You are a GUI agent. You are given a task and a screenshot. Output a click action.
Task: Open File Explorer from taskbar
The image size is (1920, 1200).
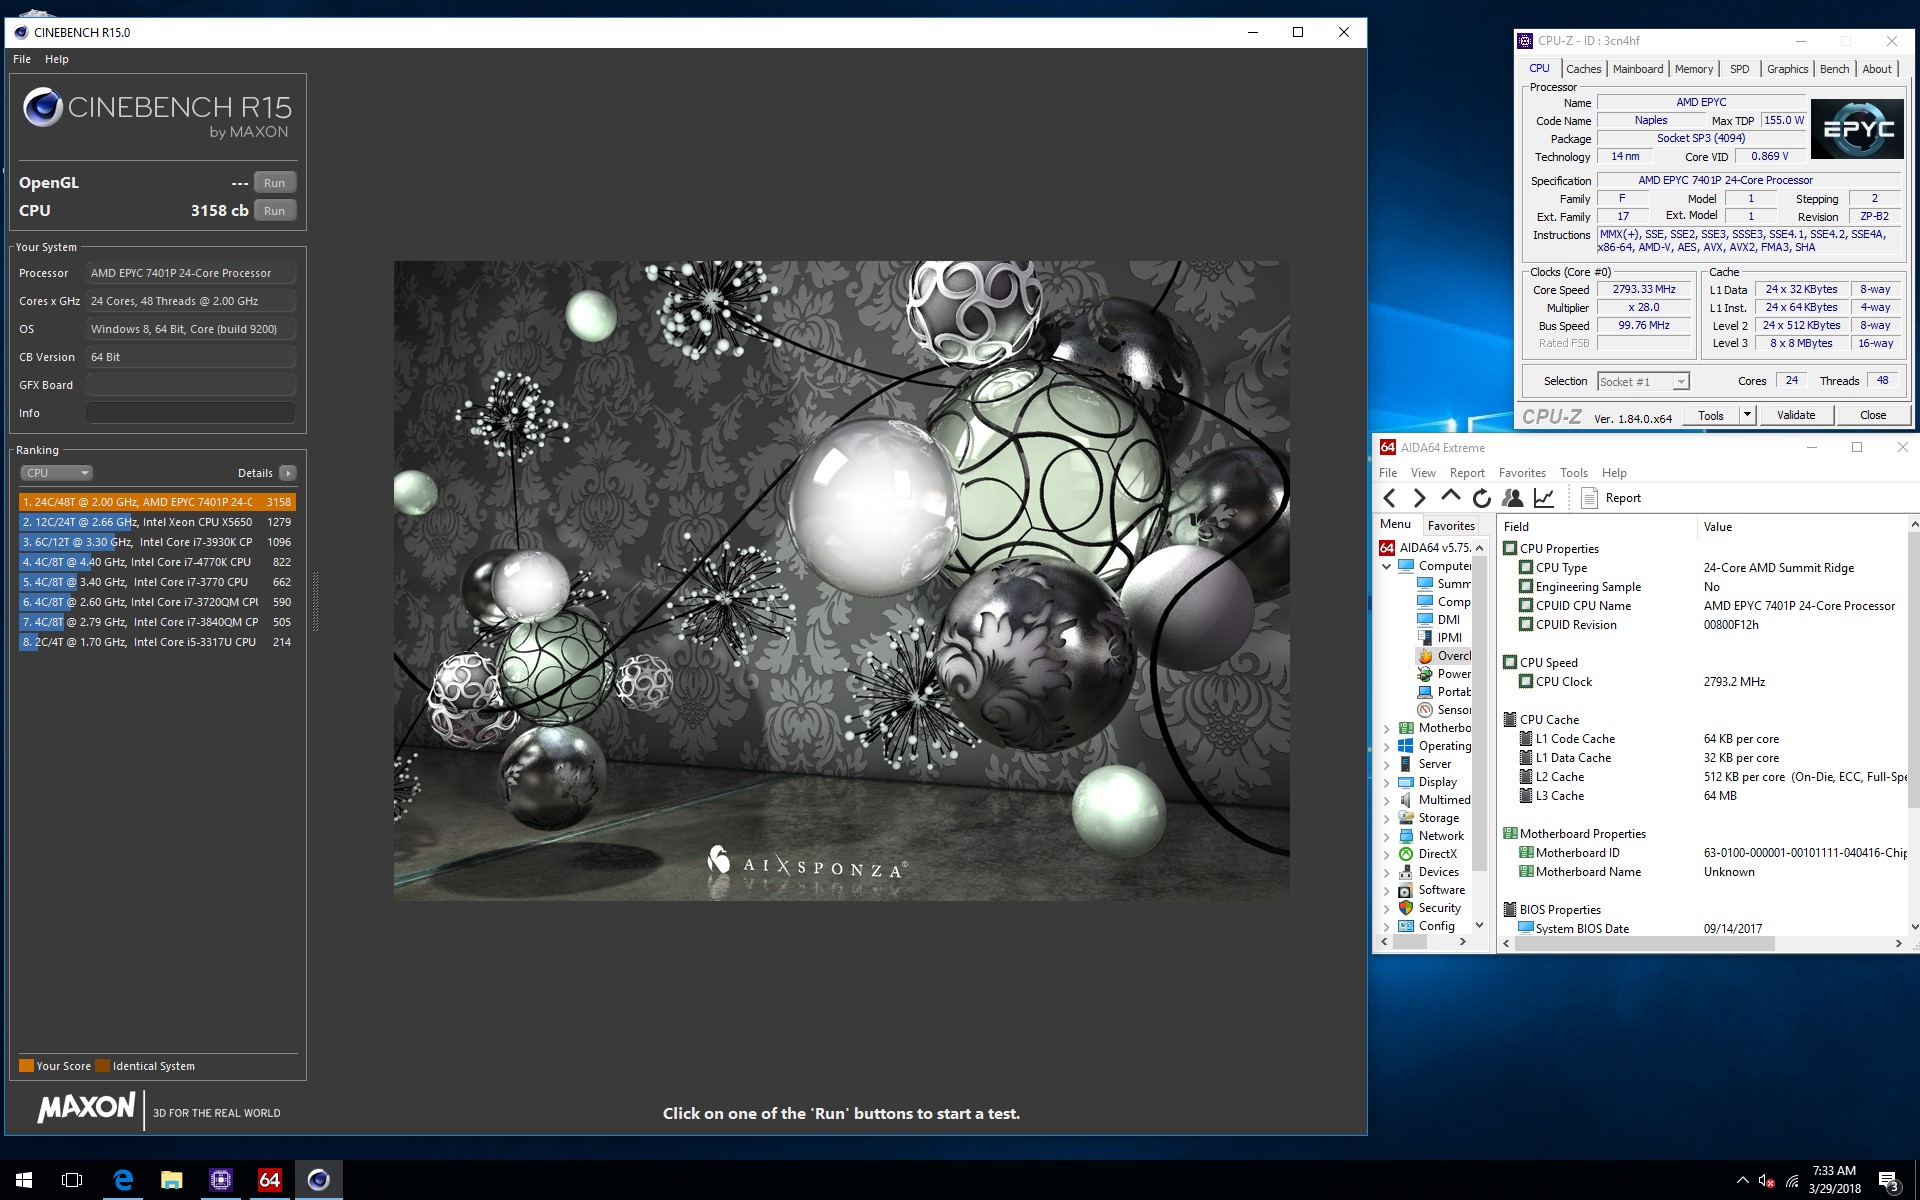[x=172, y=1180]
